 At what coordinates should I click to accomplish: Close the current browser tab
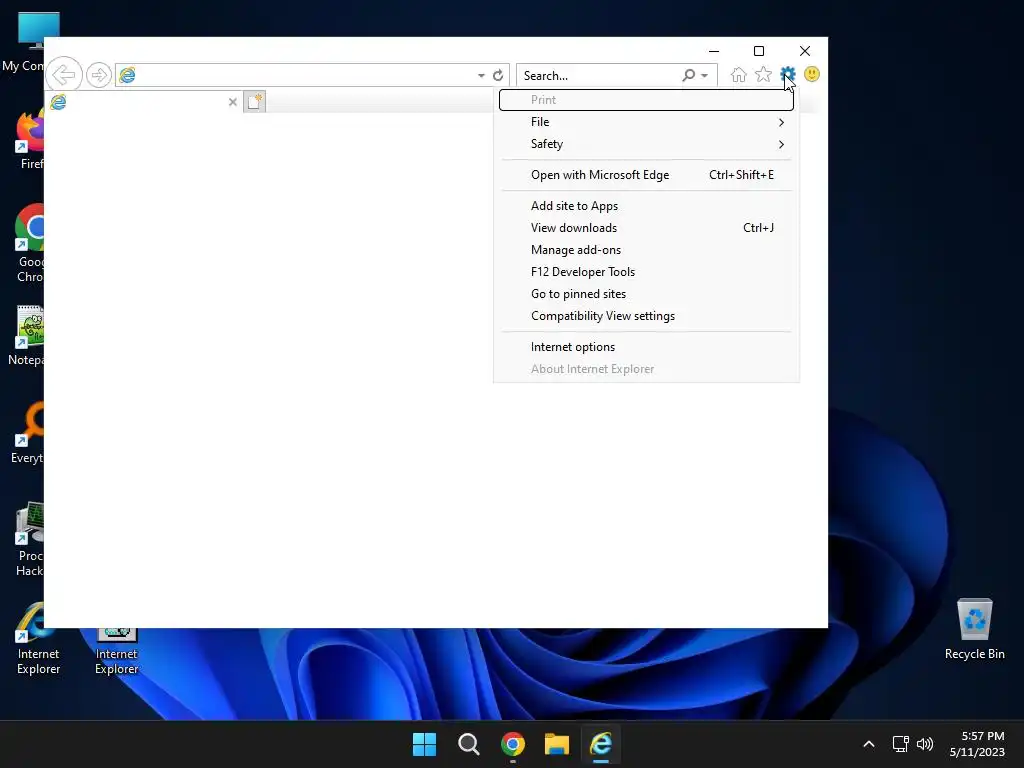(x=232, y=102)
